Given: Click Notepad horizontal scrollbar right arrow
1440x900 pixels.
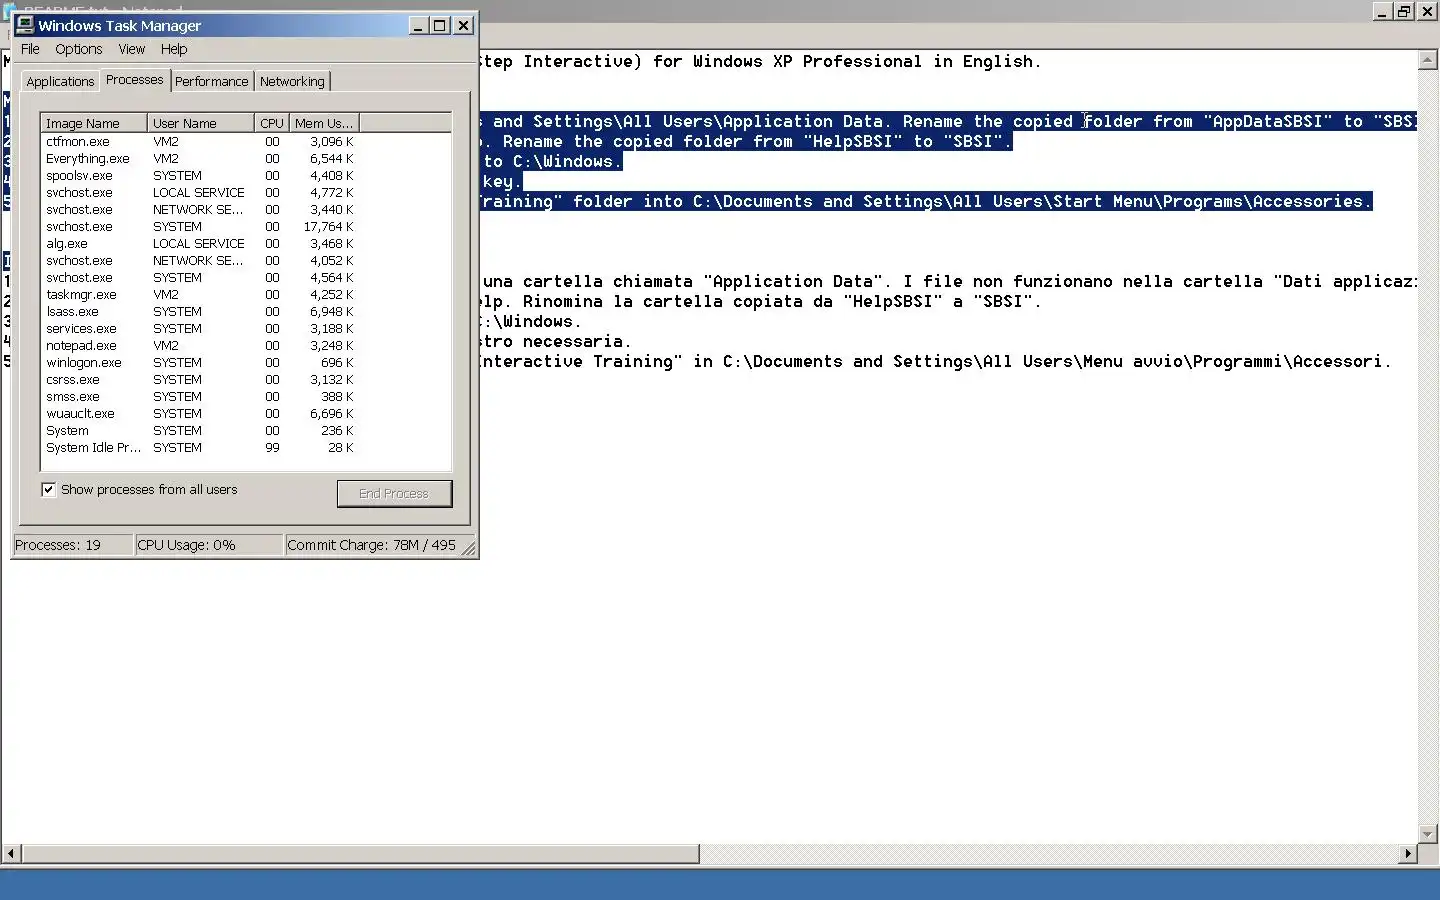Looking at the screenshot, I should (1408, 854).
